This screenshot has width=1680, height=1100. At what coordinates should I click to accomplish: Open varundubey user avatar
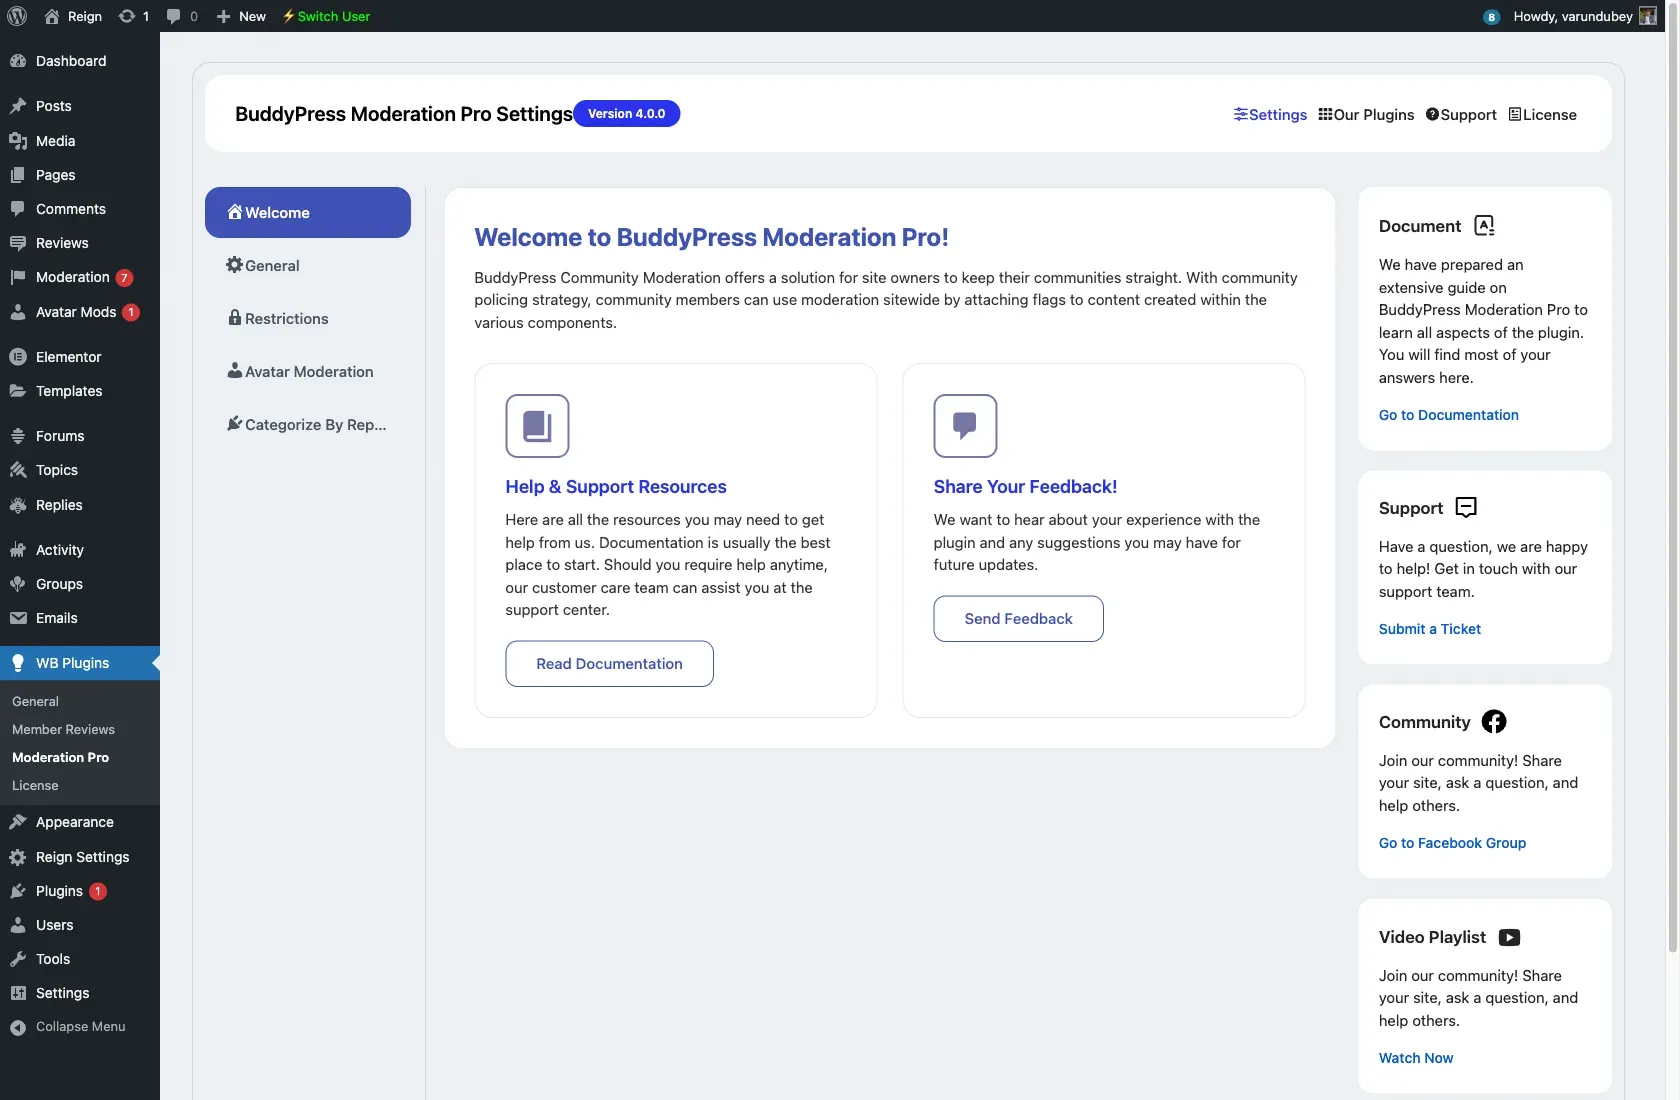[1648, 16]
